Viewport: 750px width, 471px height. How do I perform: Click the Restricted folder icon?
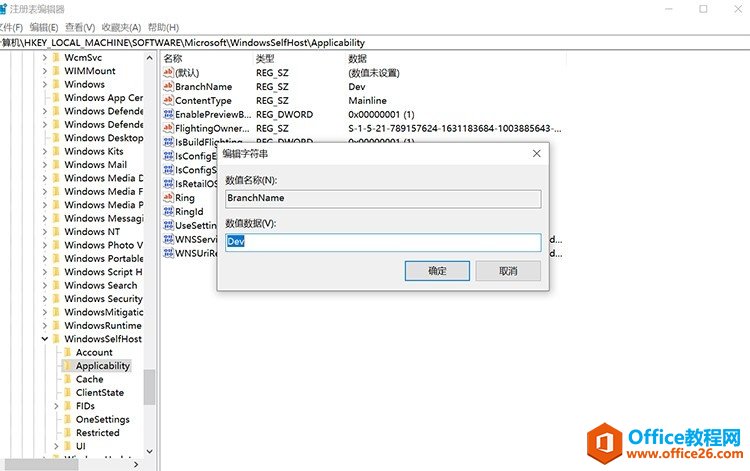67,433
